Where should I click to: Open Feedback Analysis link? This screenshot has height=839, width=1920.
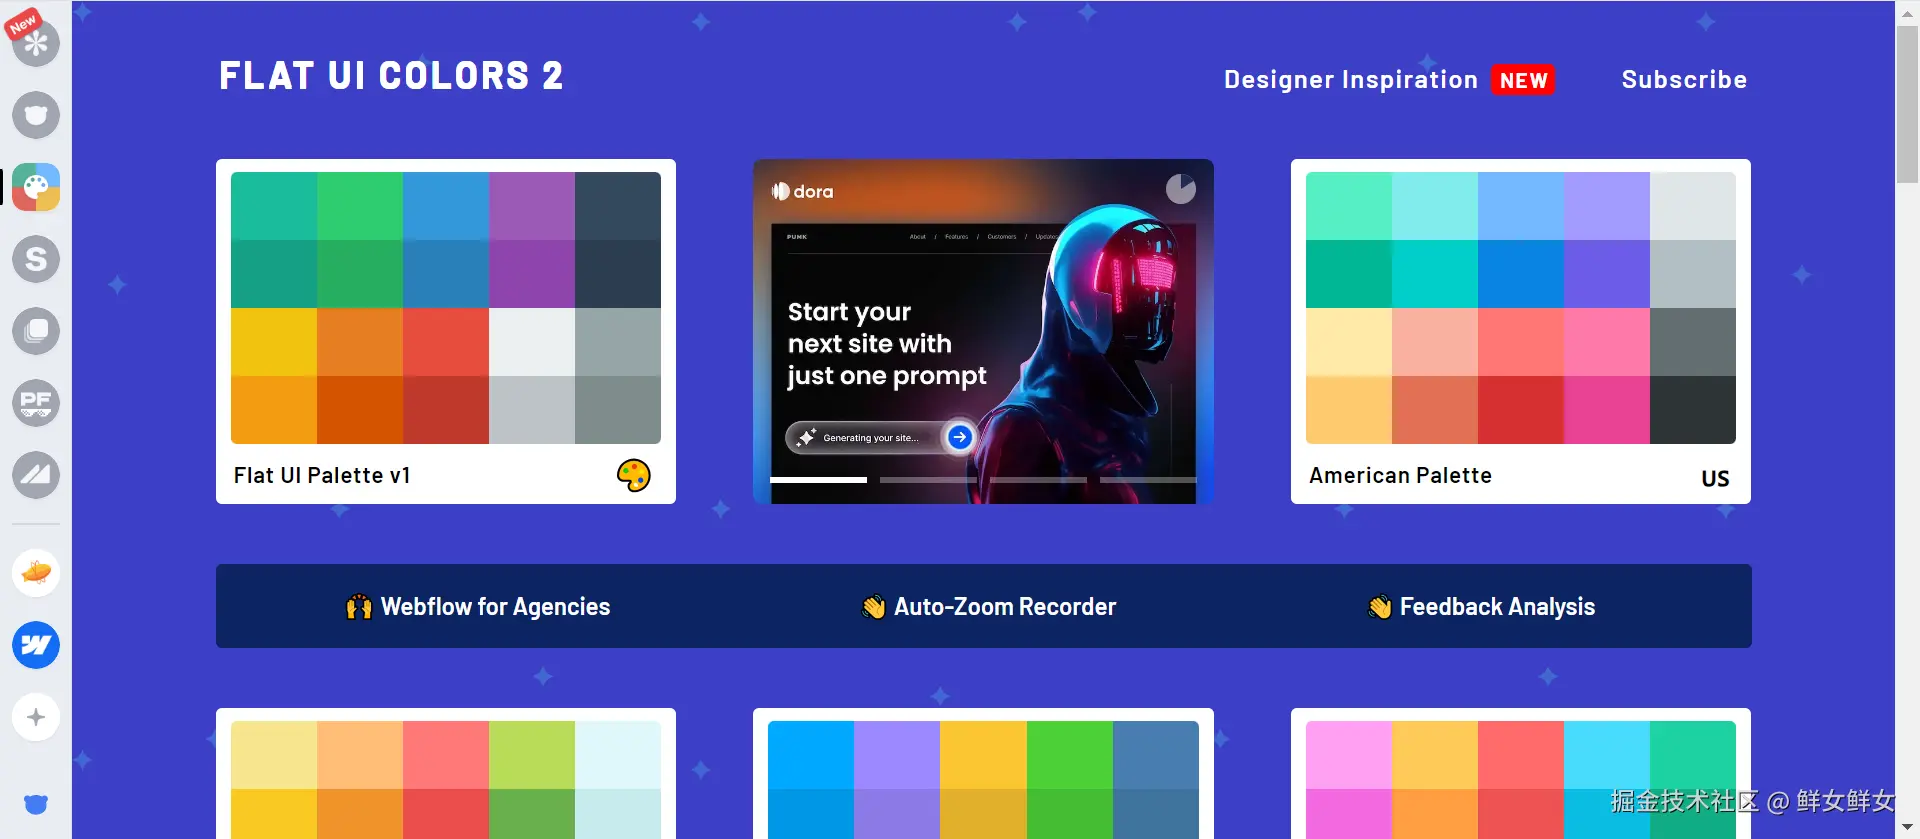pos(1497,607)
